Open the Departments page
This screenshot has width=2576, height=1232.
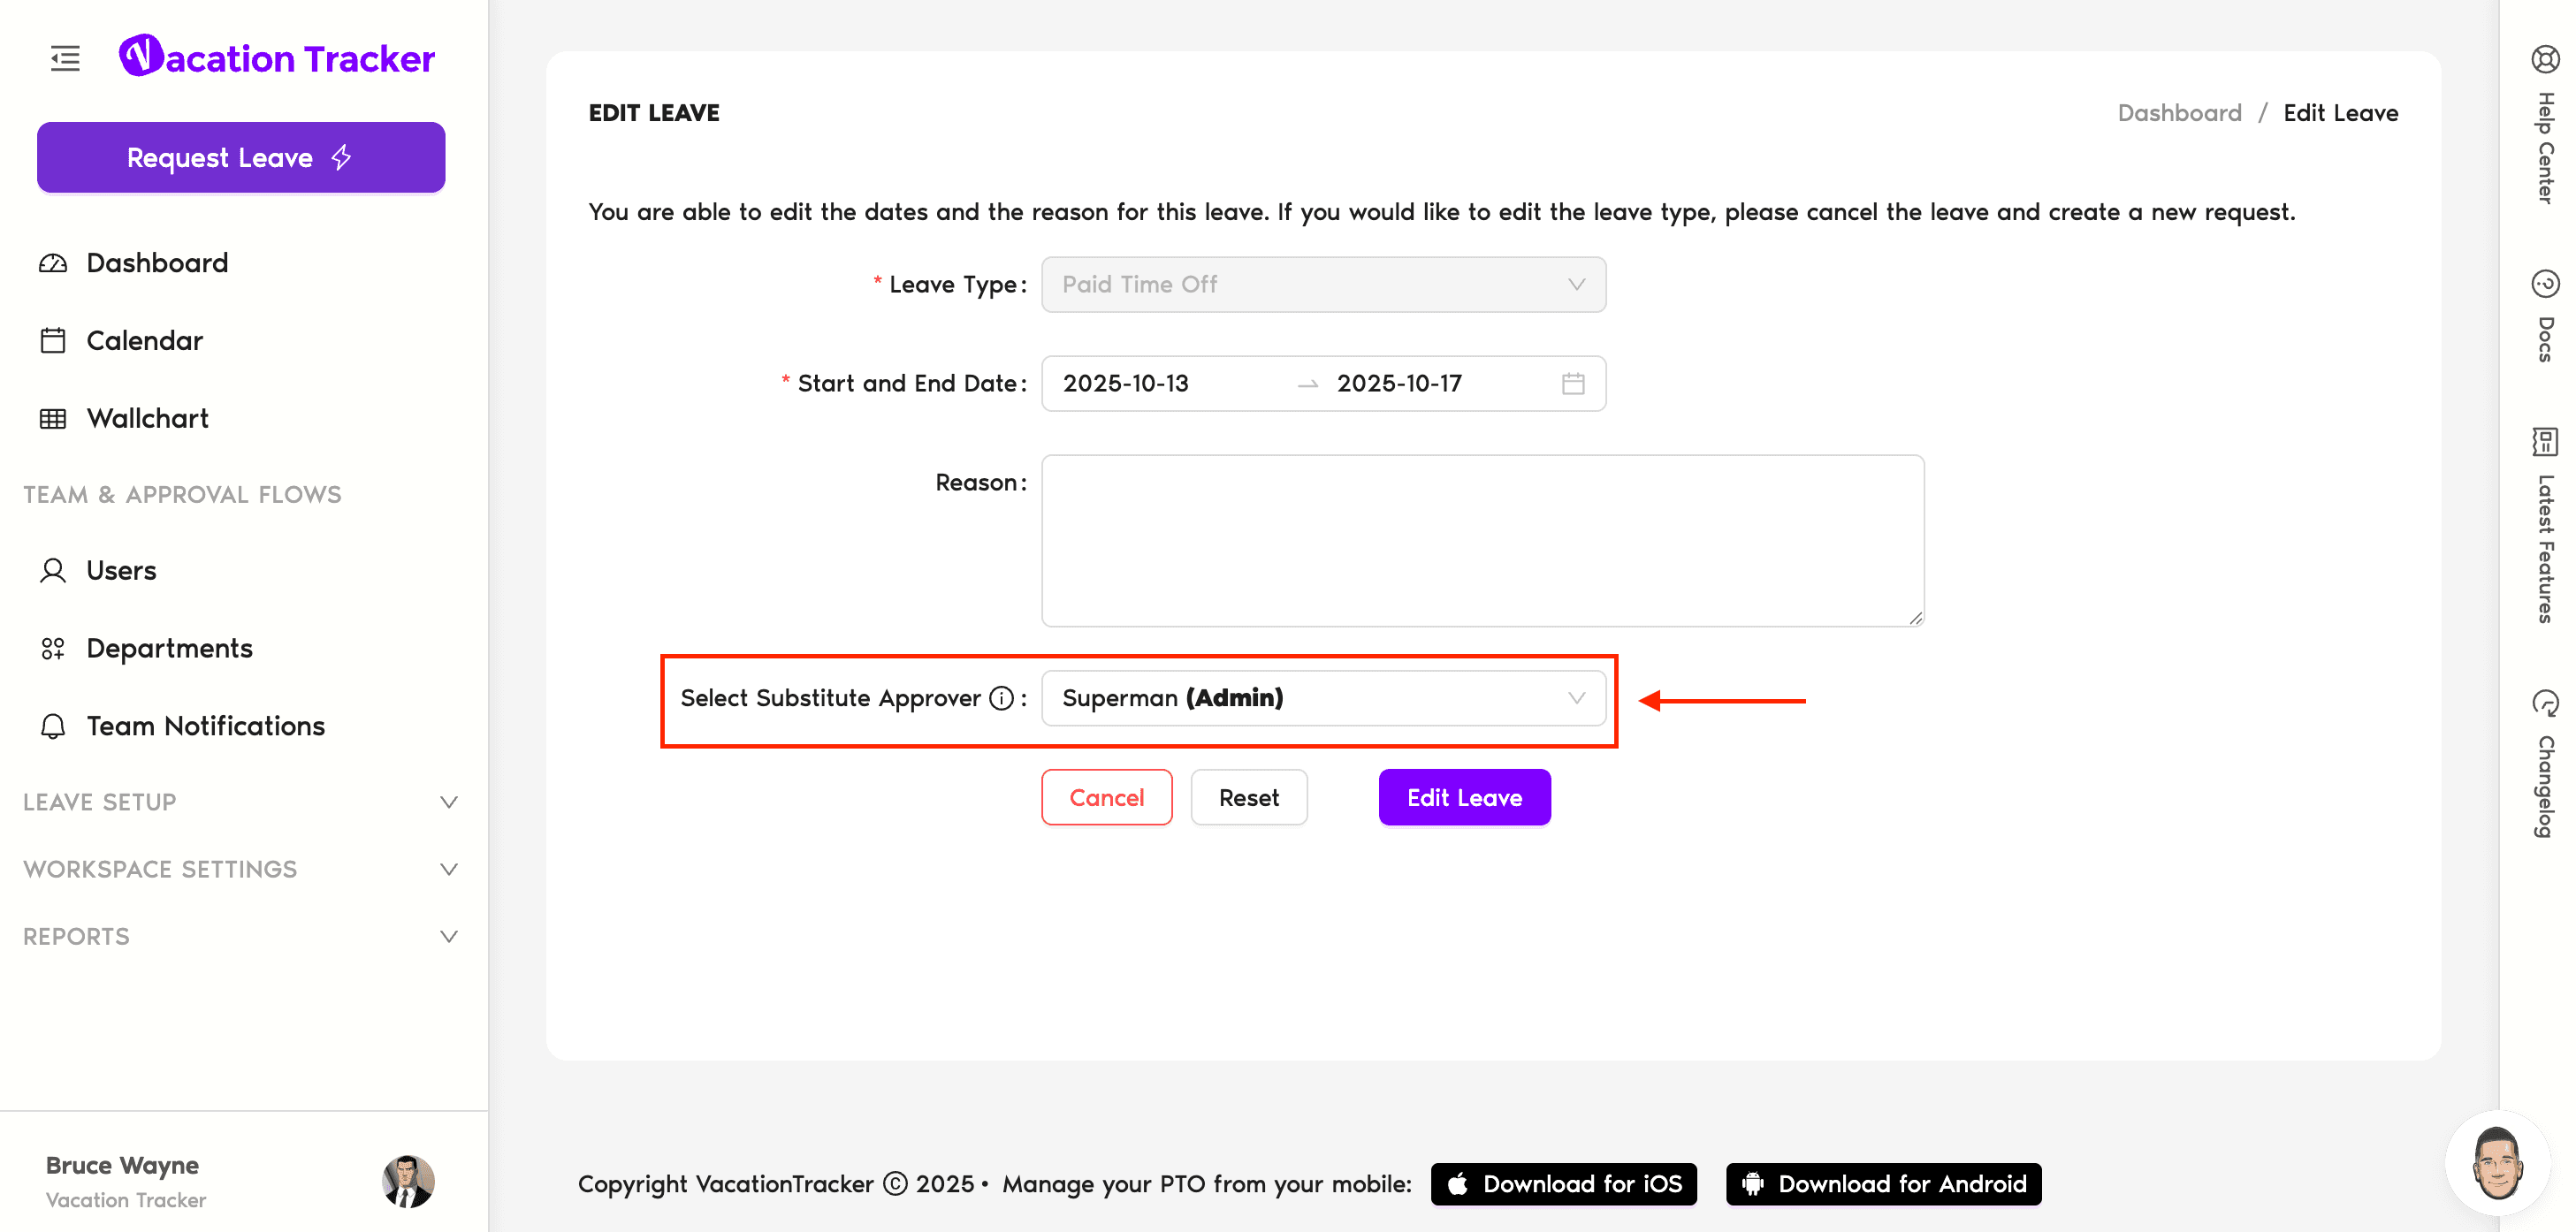click(x=169, y=648)
